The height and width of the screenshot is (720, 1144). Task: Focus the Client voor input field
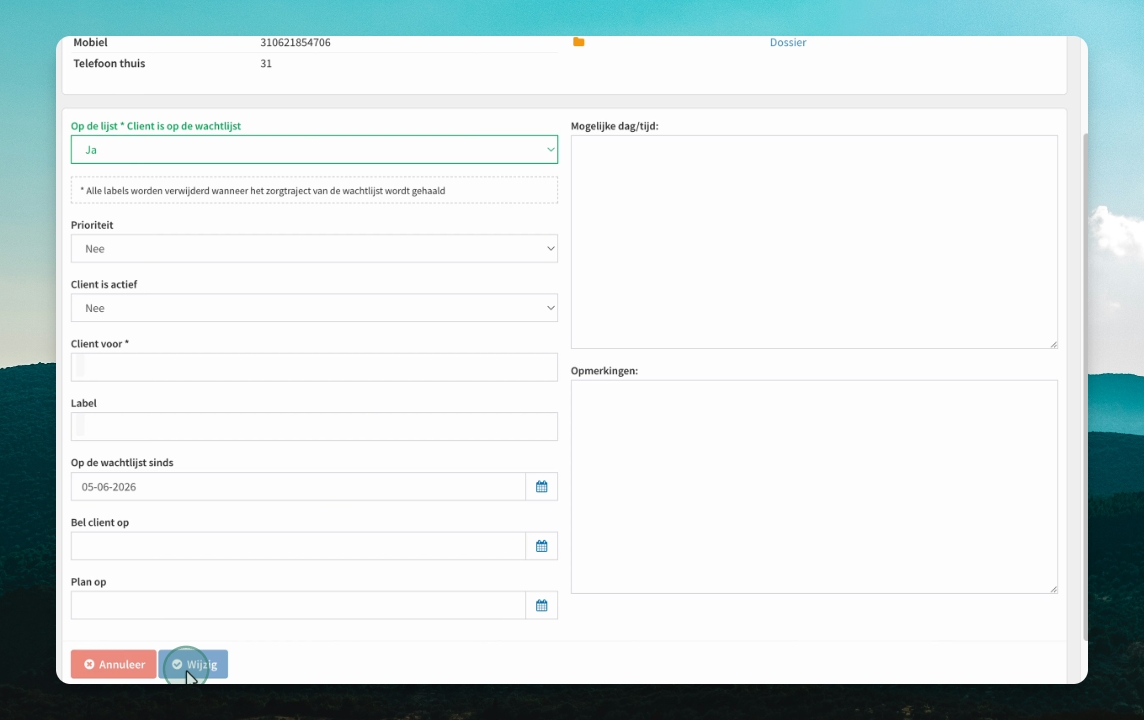pyautogui.click(x=314, y=368)
